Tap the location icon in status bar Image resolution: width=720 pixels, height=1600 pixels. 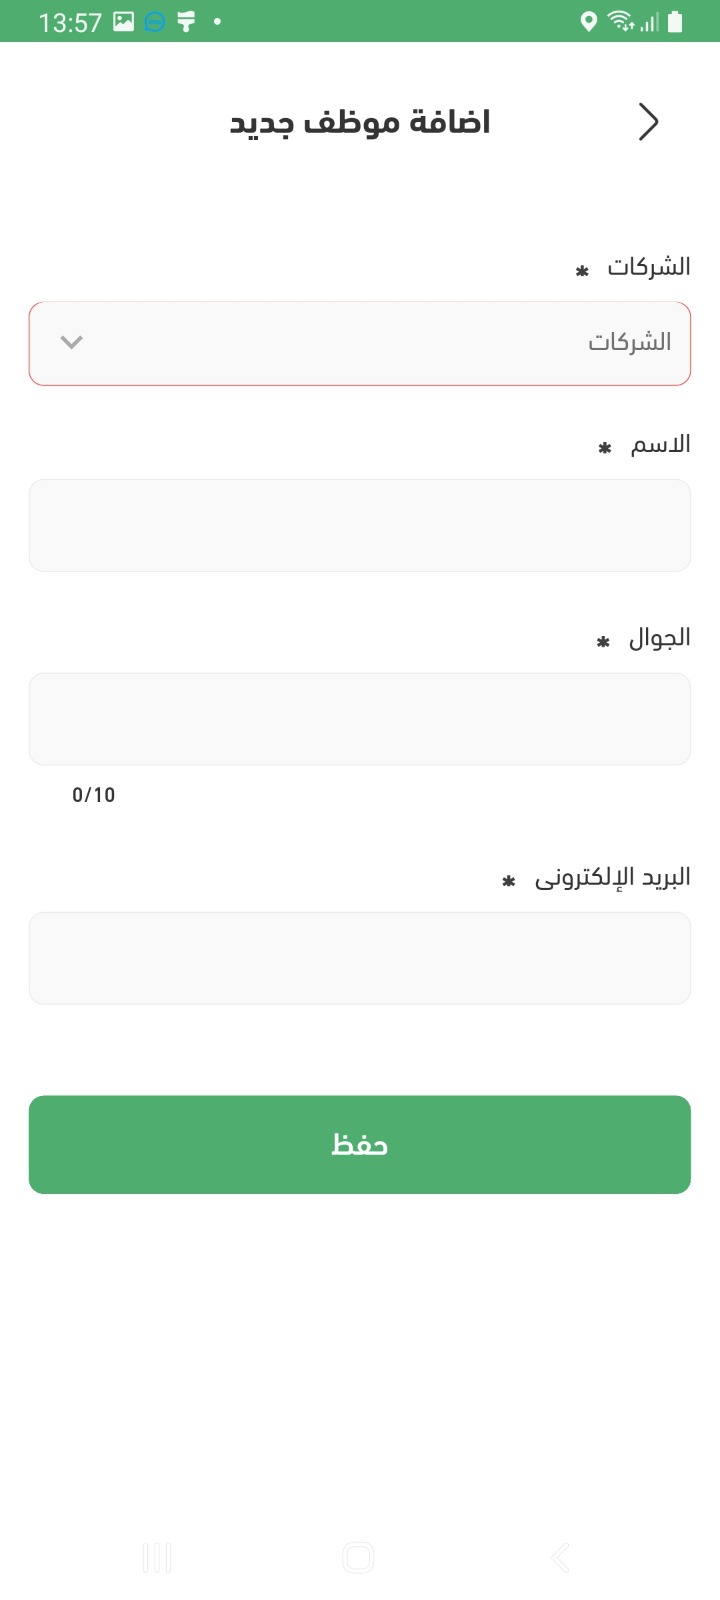point(589,21)
